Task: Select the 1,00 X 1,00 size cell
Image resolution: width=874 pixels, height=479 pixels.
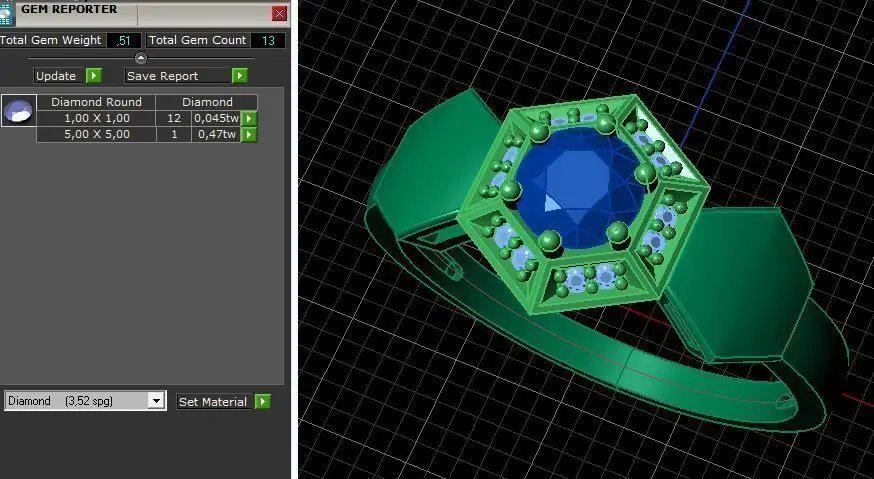Action: 96,118
